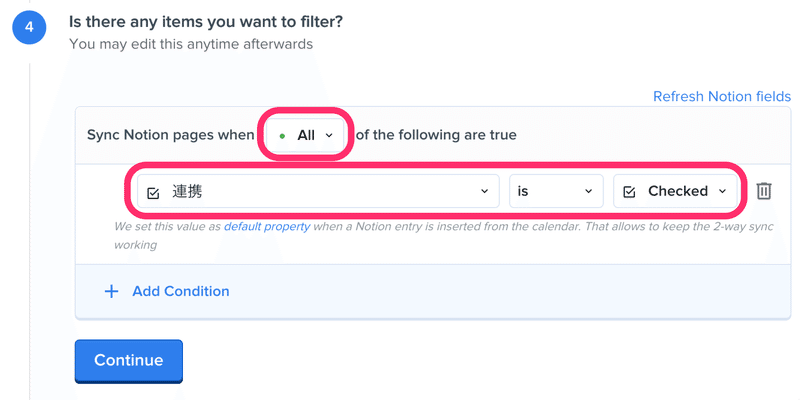Click the Refresh Notion fields link

(722, 96)
